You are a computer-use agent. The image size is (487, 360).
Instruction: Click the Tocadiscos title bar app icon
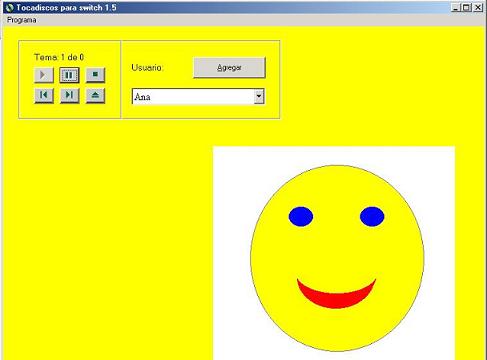tap(10, 7)
